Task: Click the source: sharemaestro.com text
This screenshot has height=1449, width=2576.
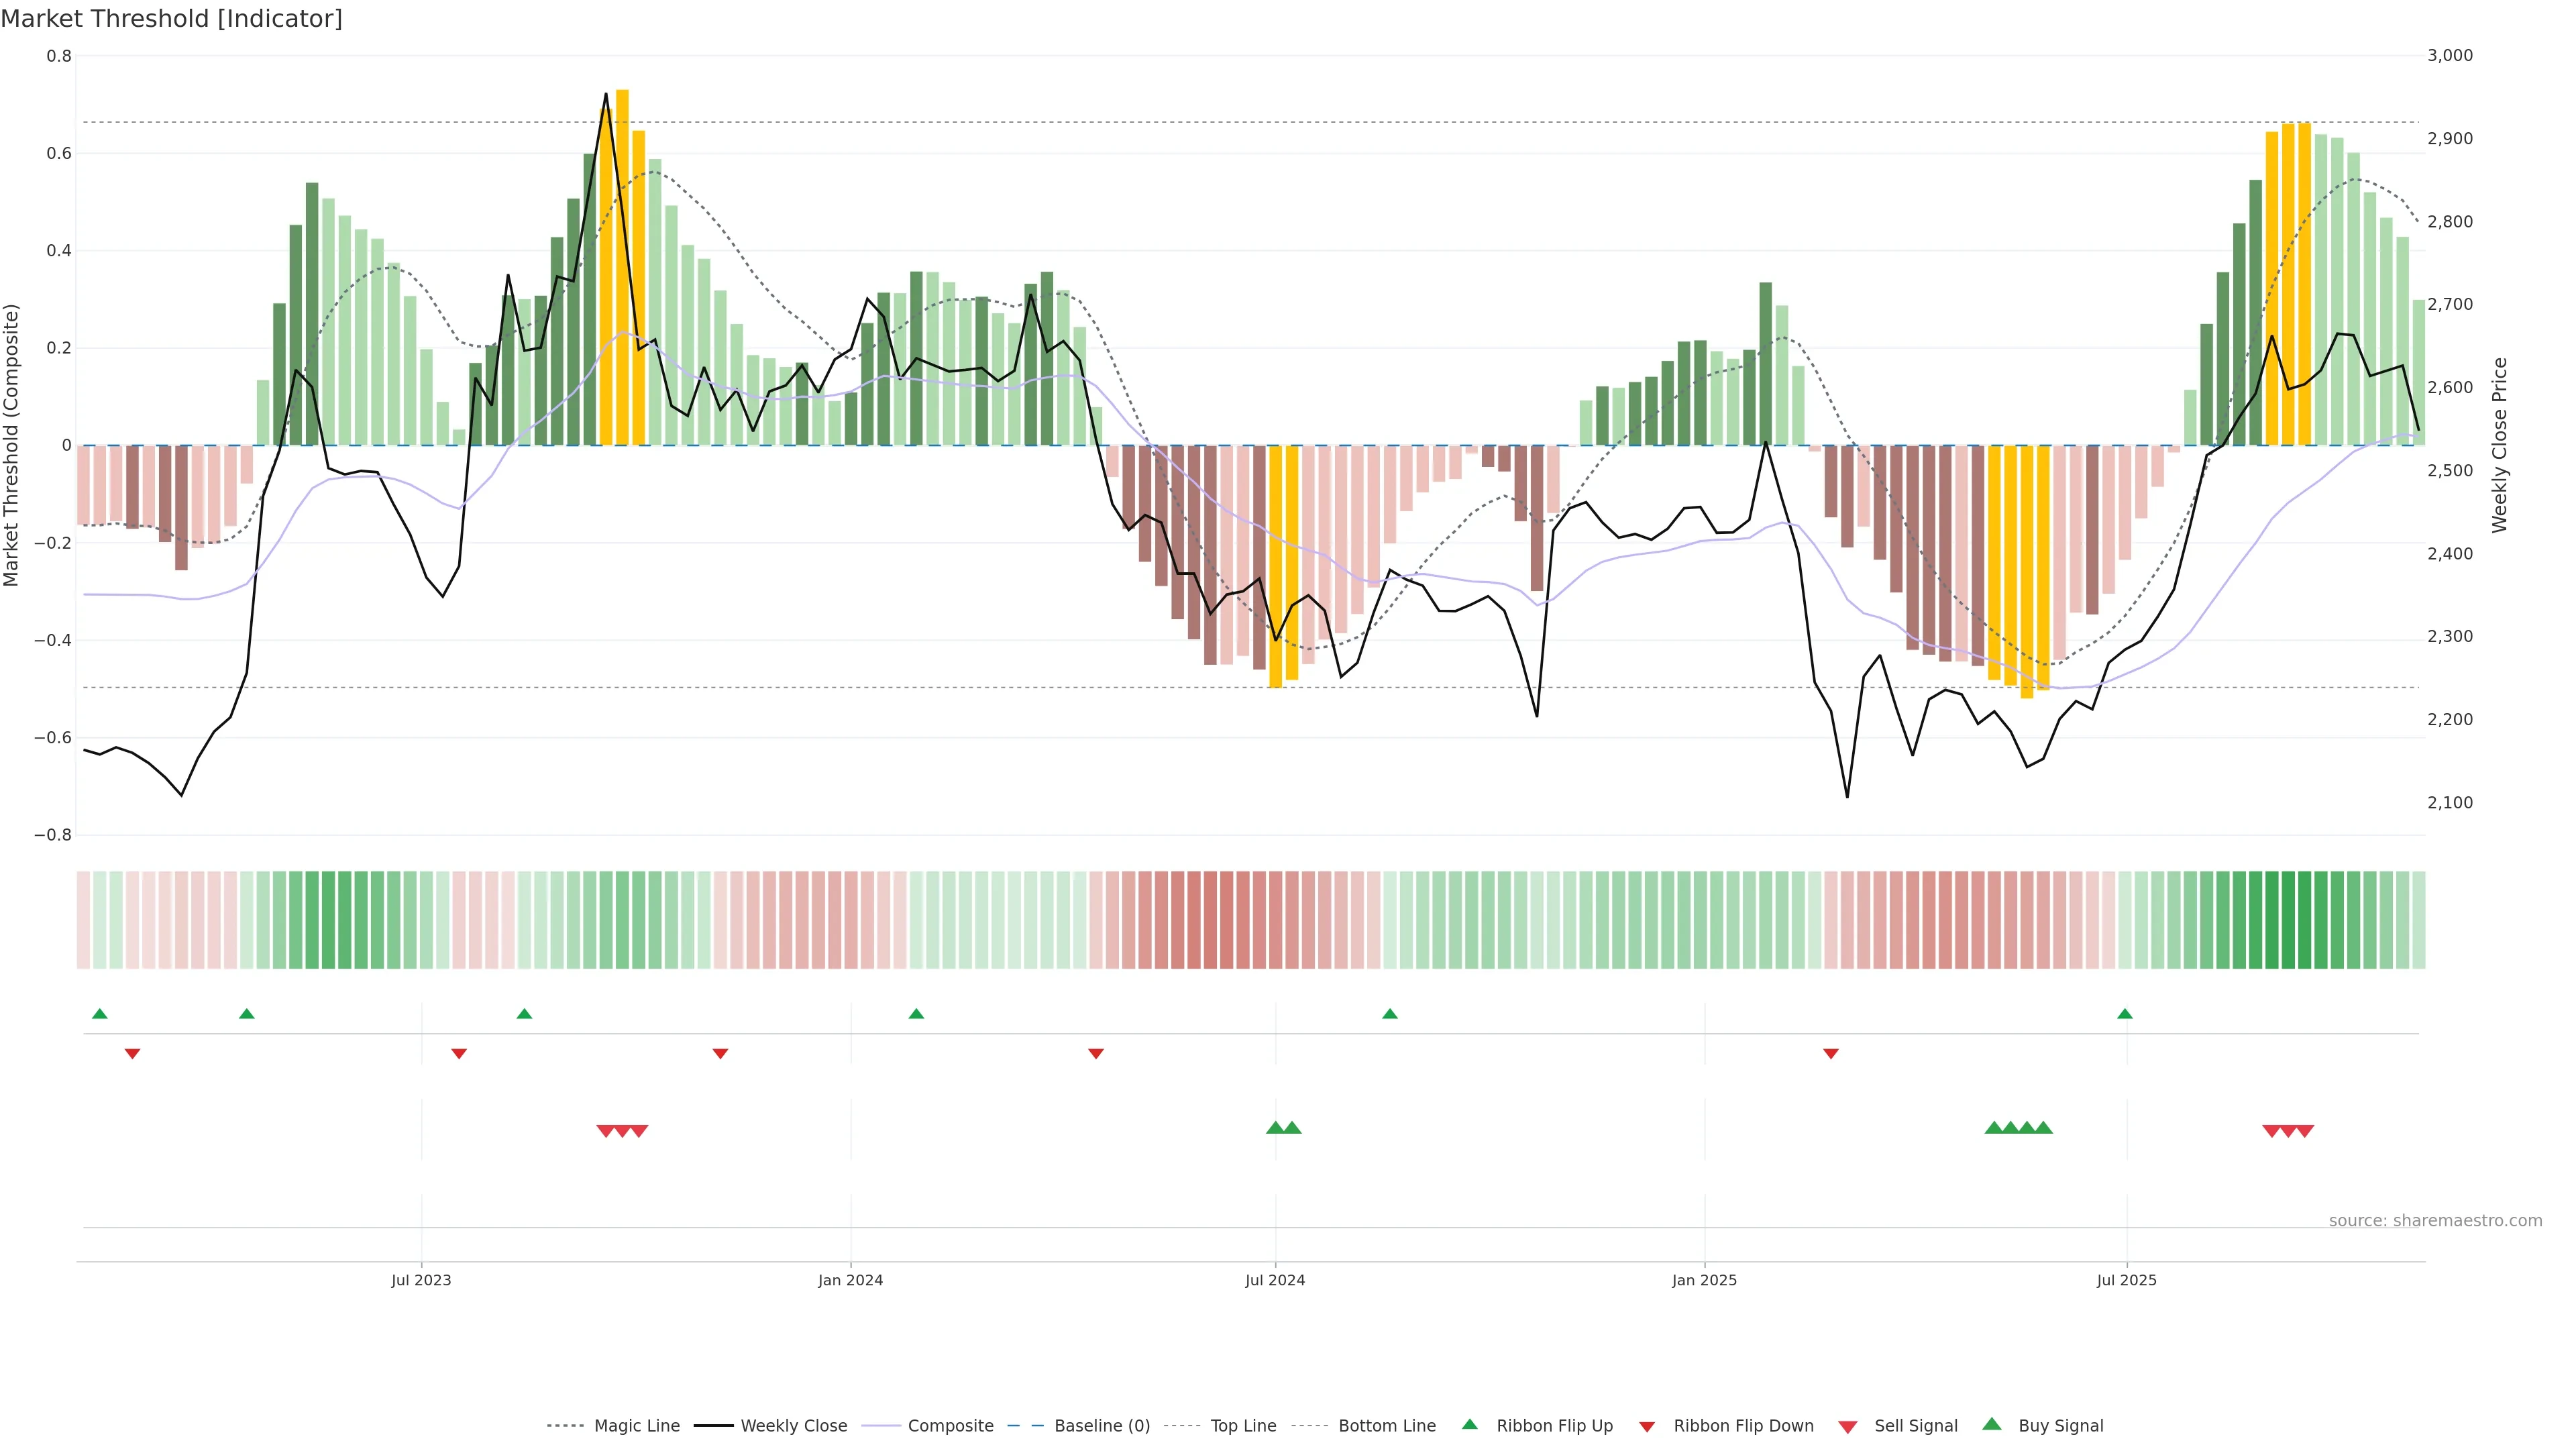Action: pyautogui.click(x=2435, y=1220)
